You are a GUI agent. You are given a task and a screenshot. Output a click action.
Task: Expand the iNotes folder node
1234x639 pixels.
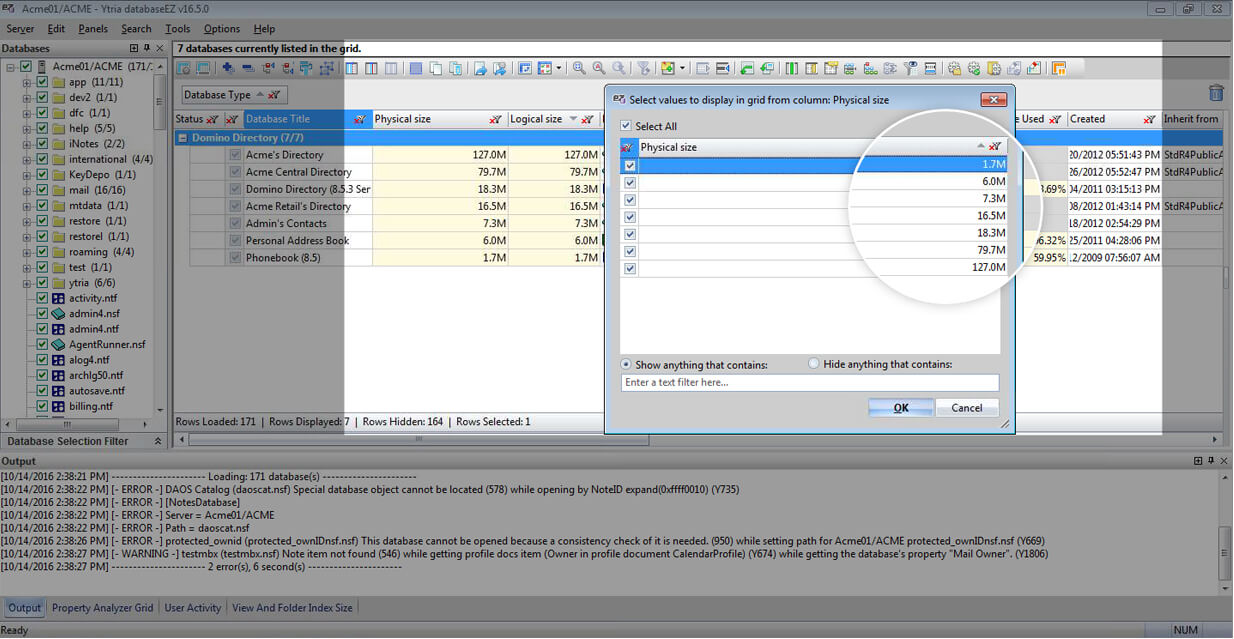click(27, 144)
